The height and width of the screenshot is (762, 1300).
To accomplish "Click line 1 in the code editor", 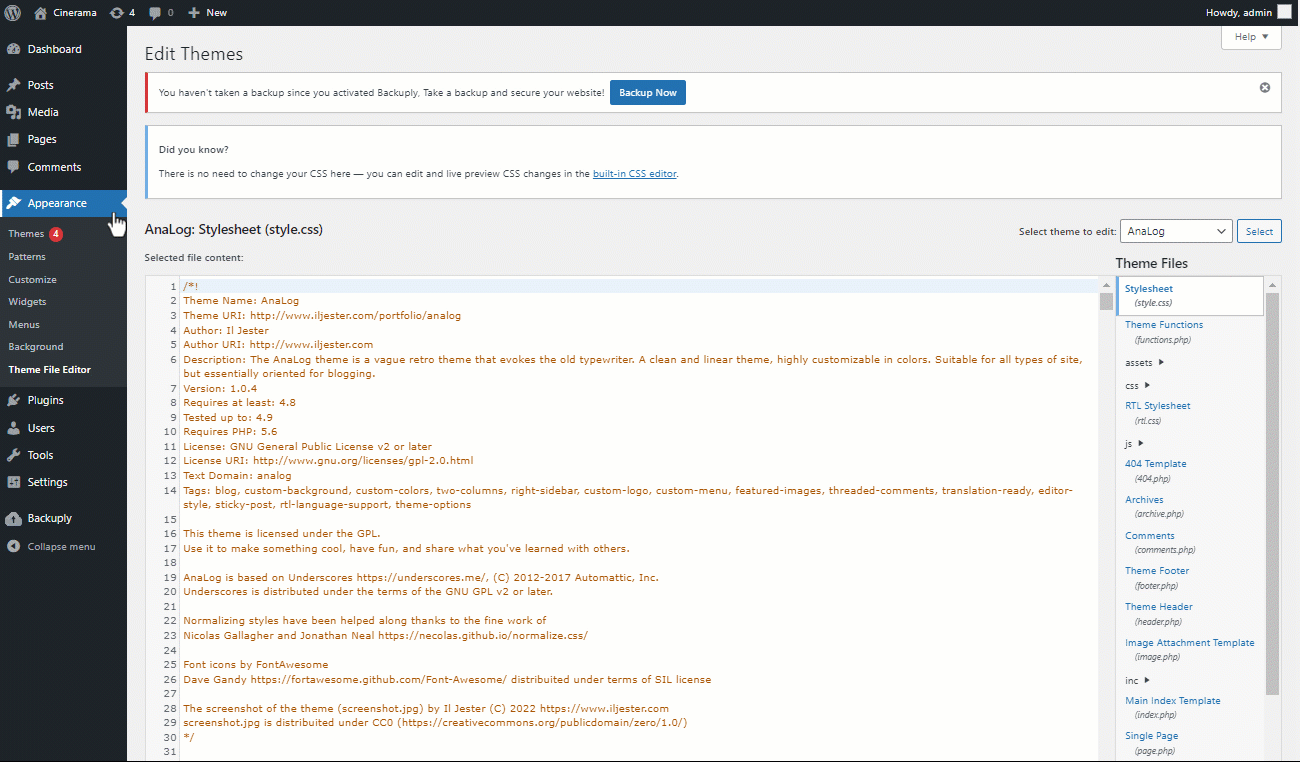I will coord(640,286).
